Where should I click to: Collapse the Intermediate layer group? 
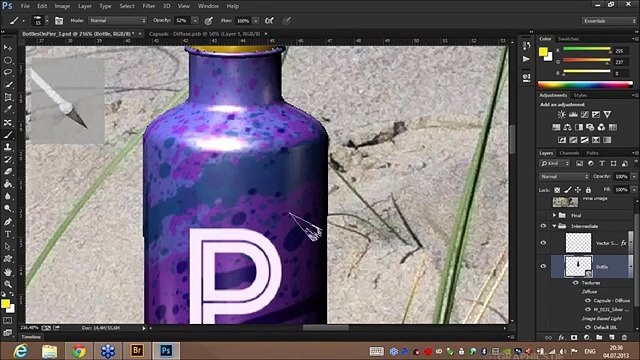554,226
